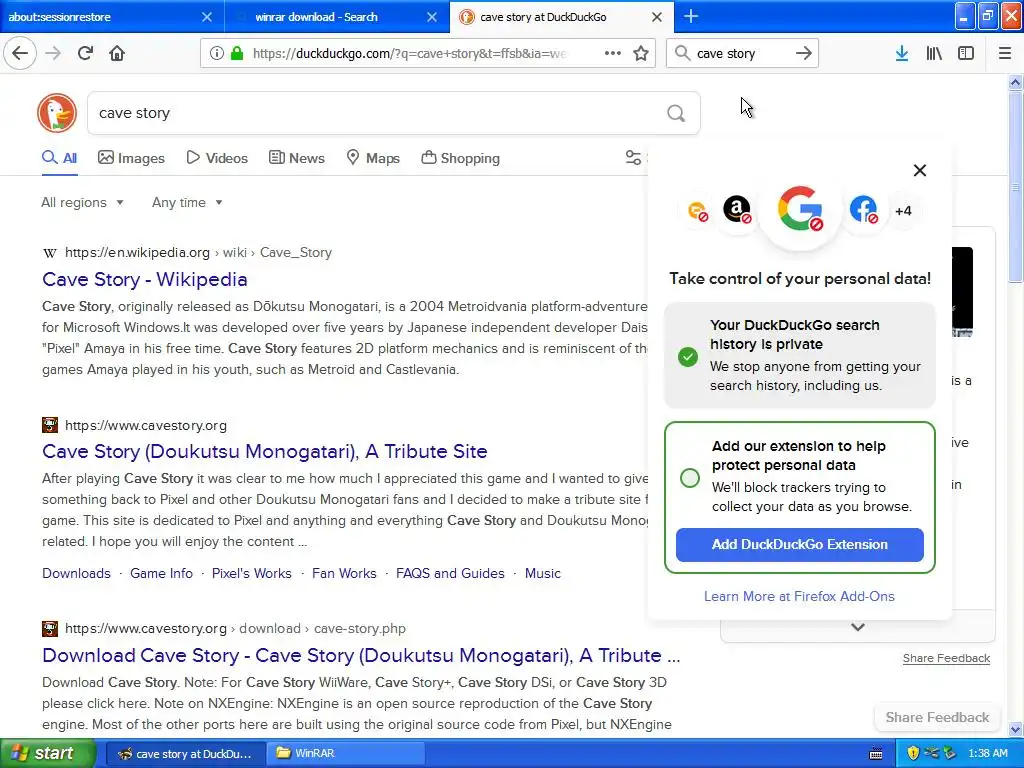The width and height of the screenshot is (1024, 768).
Task: Select the All results tab
Action: pos(60,158)
